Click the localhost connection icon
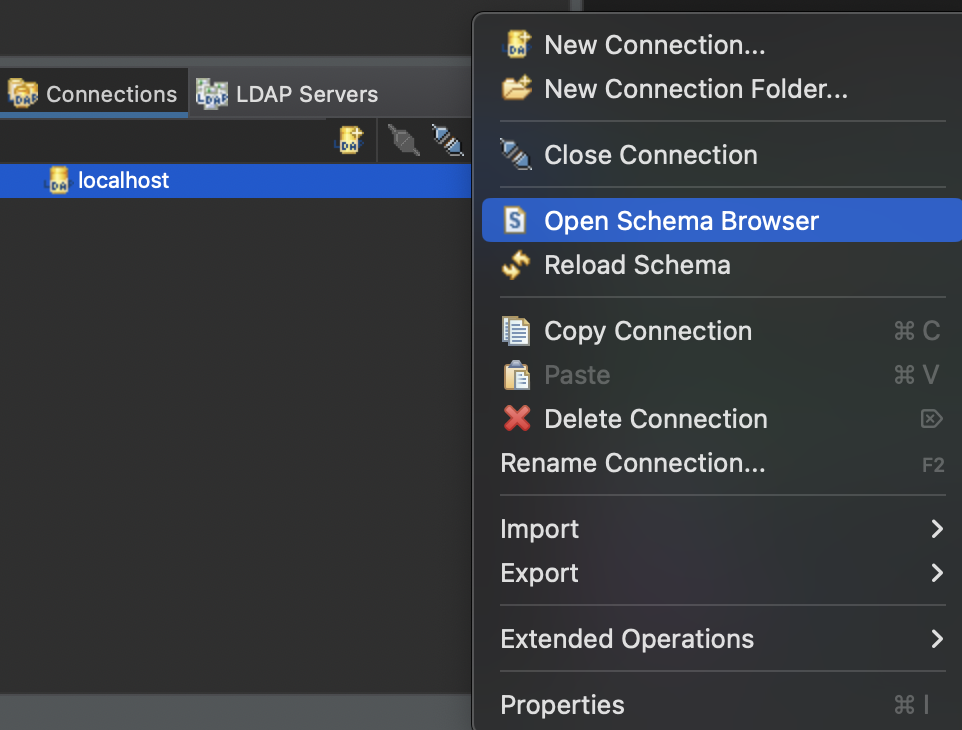Screen dimensions: 962x730 click(x=59, y=181)
